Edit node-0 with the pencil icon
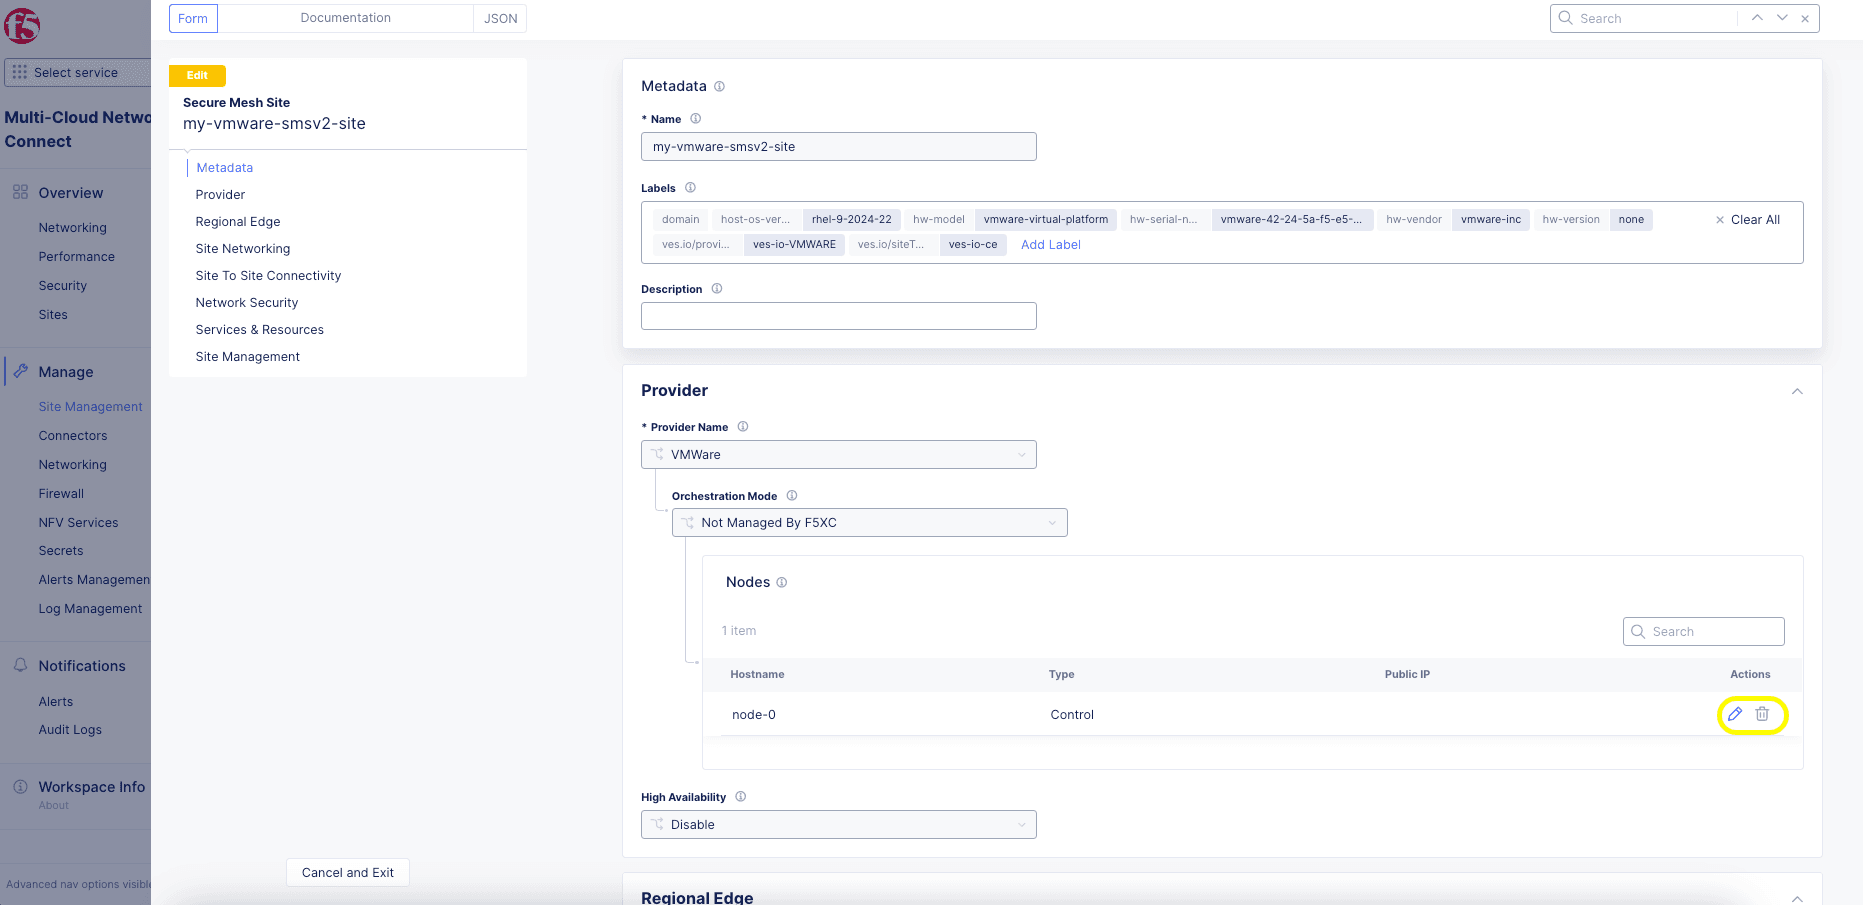 pos(1735,714)
